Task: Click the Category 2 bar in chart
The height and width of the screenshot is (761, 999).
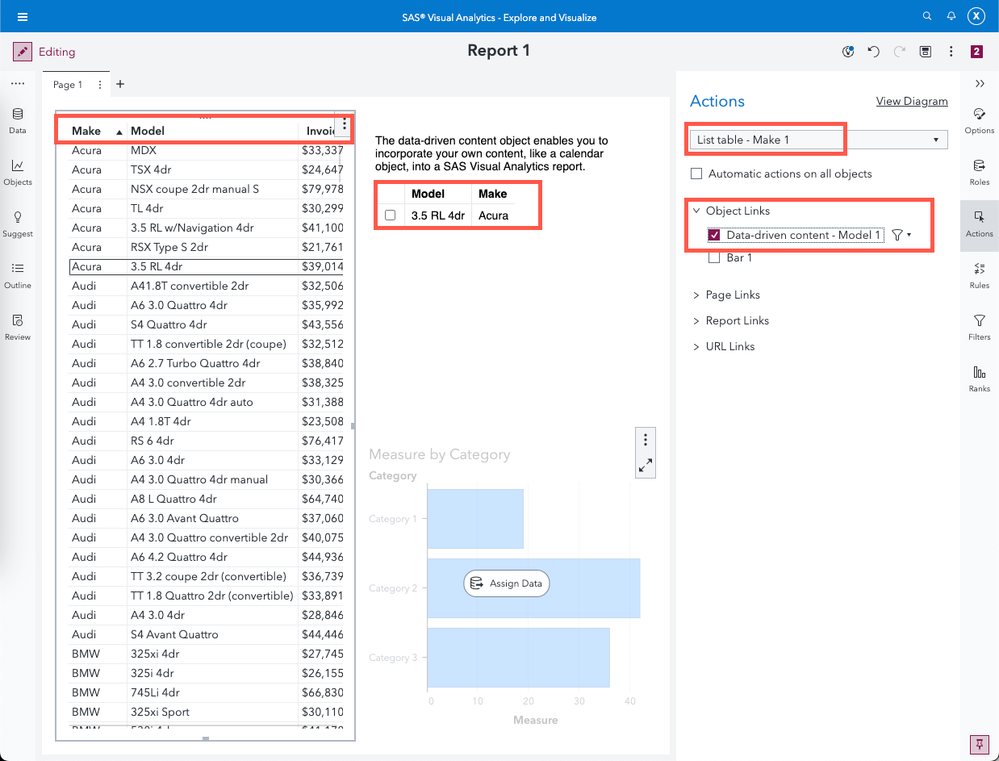Action: [534, 588]
